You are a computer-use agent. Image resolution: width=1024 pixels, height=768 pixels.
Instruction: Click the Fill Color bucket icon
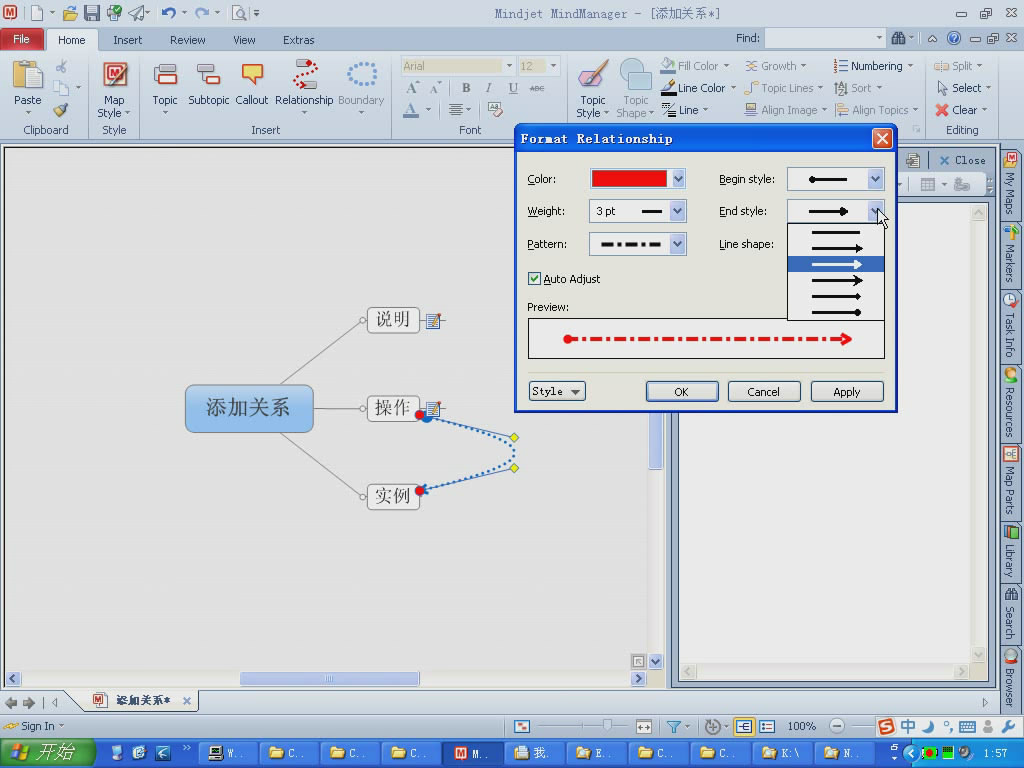point(667,65)
